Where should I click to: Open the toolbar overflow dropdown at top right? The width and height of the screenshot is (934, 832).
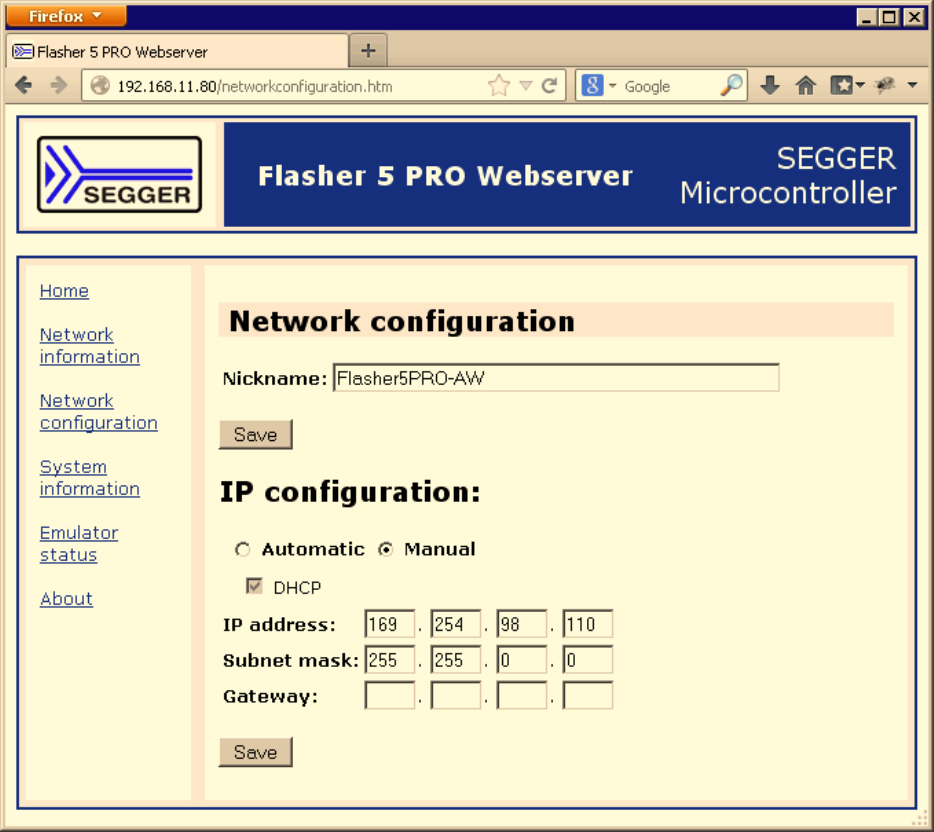[911, 85]
